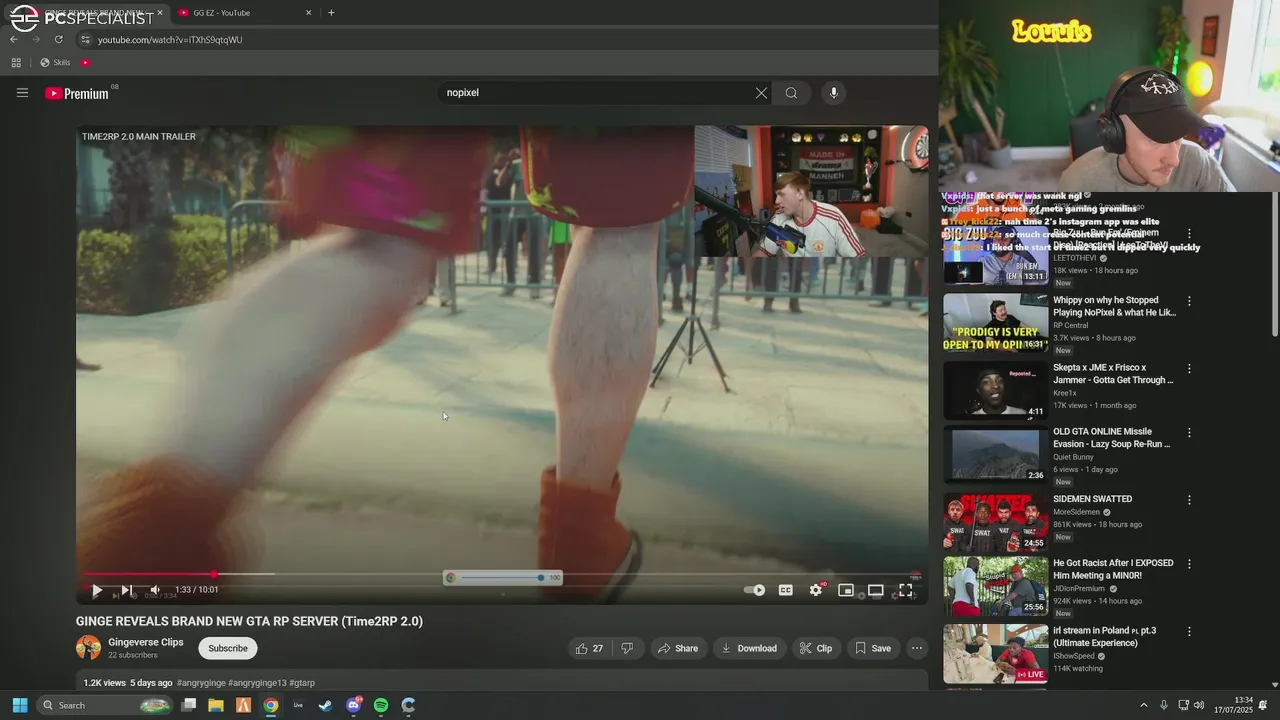The image size is (1280, 720).
Task: Mute the video player volume
Action: pyautogui.click(x=153, y=591)
